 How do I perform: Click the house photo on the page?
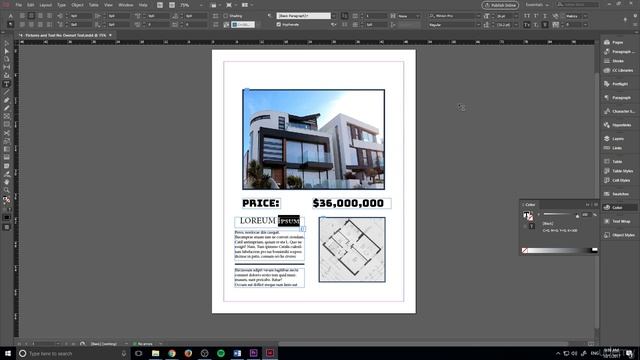point(313,140)
